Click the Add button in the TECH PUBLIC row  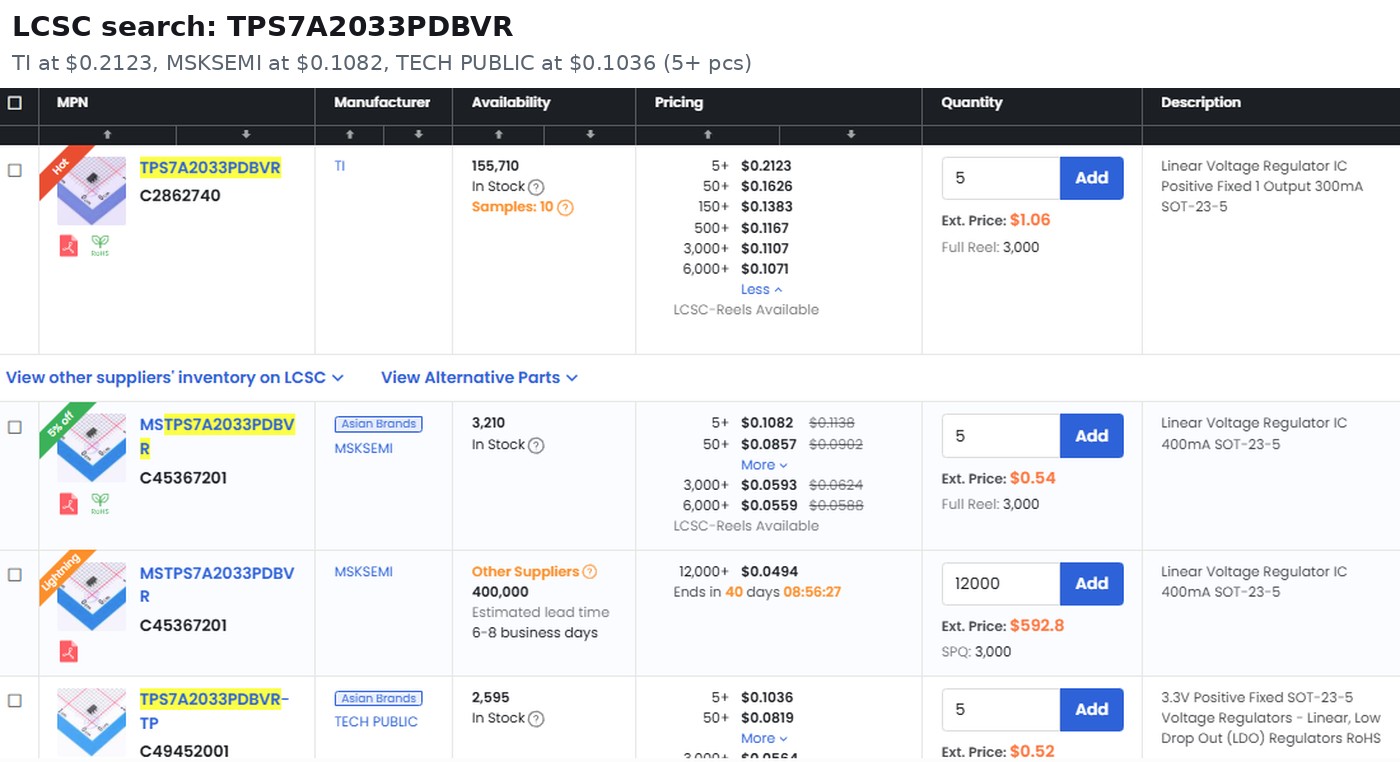pyautogui.click(x=1091, y=709)
